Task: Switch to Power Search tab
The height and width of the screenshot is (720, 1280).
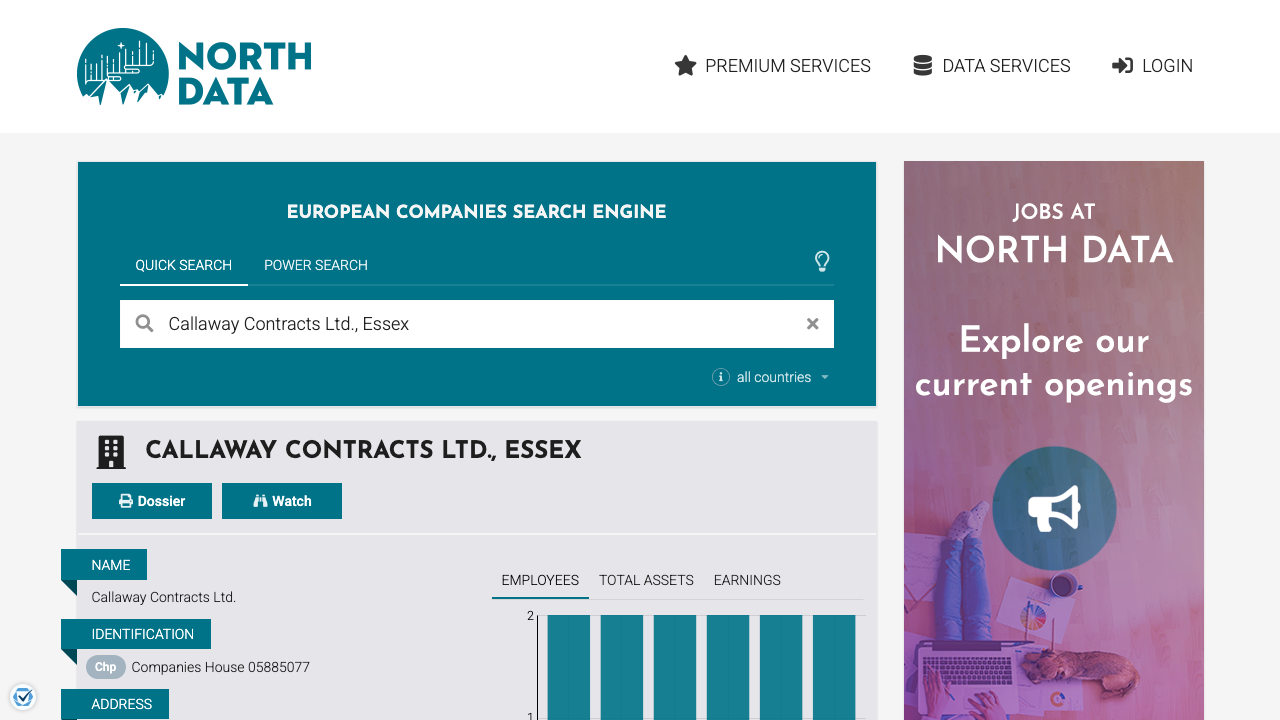Action: [316, 265]
